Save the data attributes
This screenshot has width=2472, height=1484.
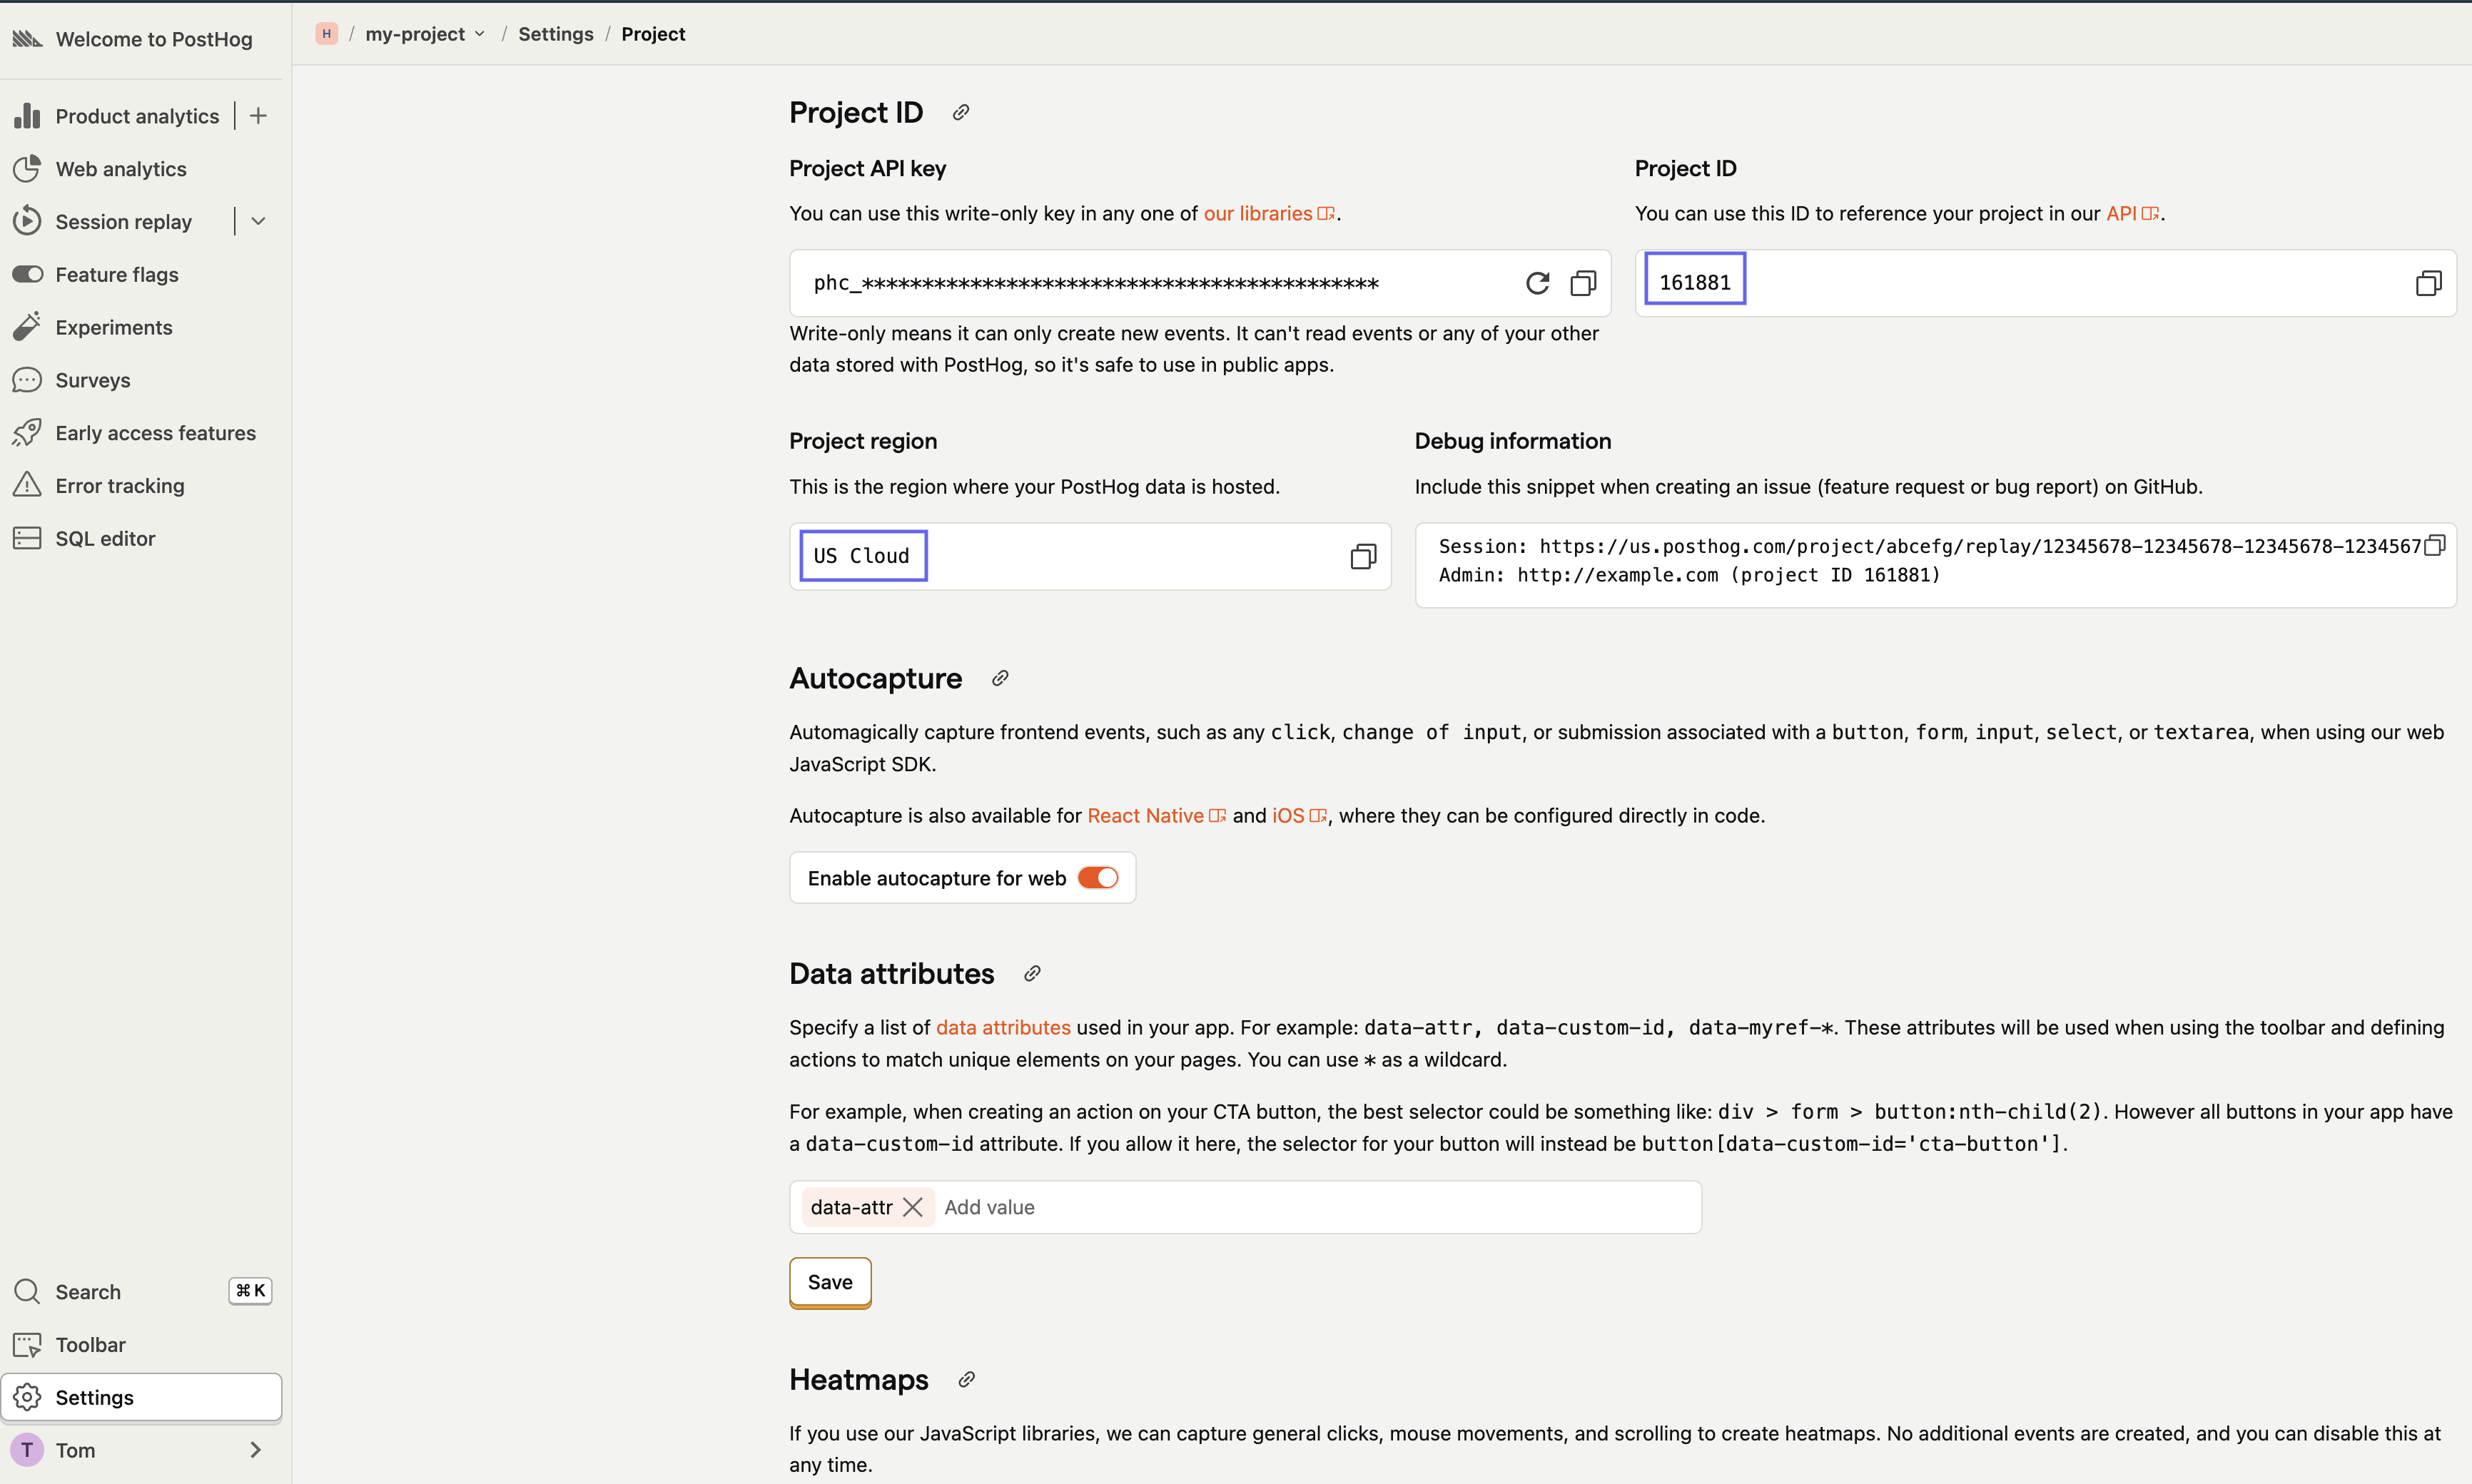point(829,1282)
